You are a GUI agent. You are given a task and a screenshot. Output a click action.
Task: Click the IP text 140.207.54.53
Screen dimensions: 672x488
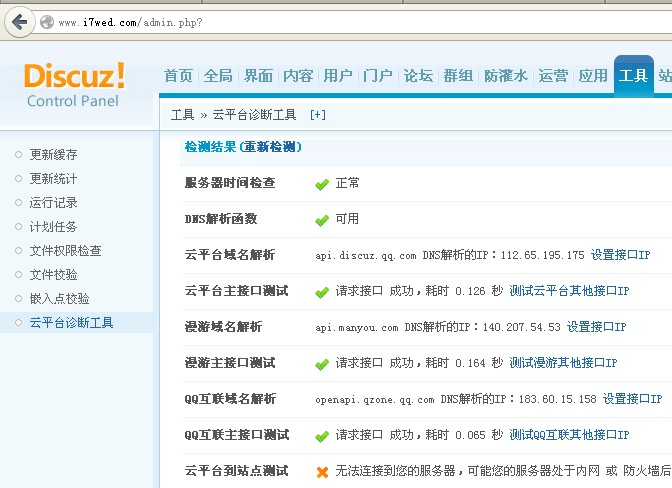click(x=522, y=327)
